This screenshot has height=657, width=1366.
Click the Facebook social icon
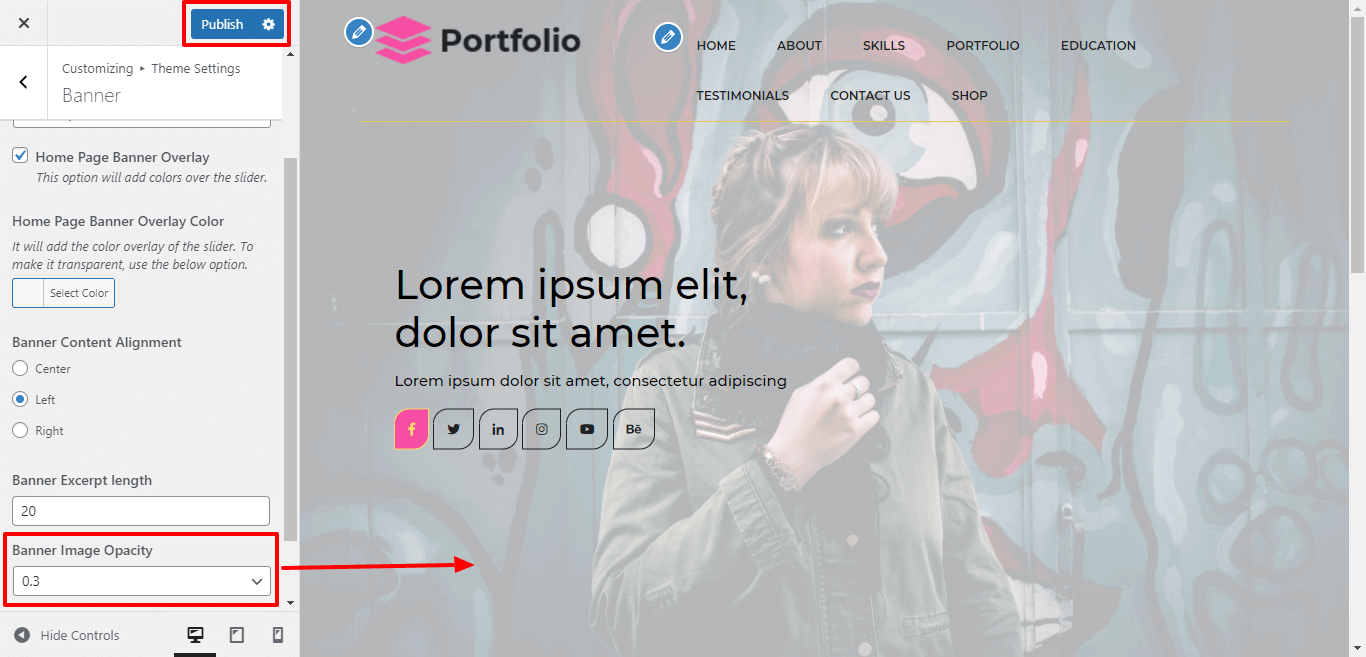tap(412, 429)
